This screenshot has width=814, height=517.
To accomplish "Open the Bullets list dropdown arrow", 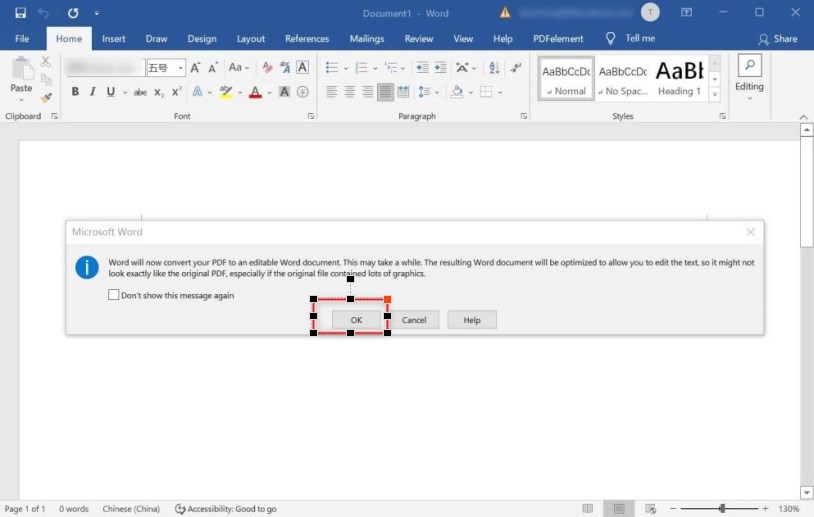I will point(346,68).
